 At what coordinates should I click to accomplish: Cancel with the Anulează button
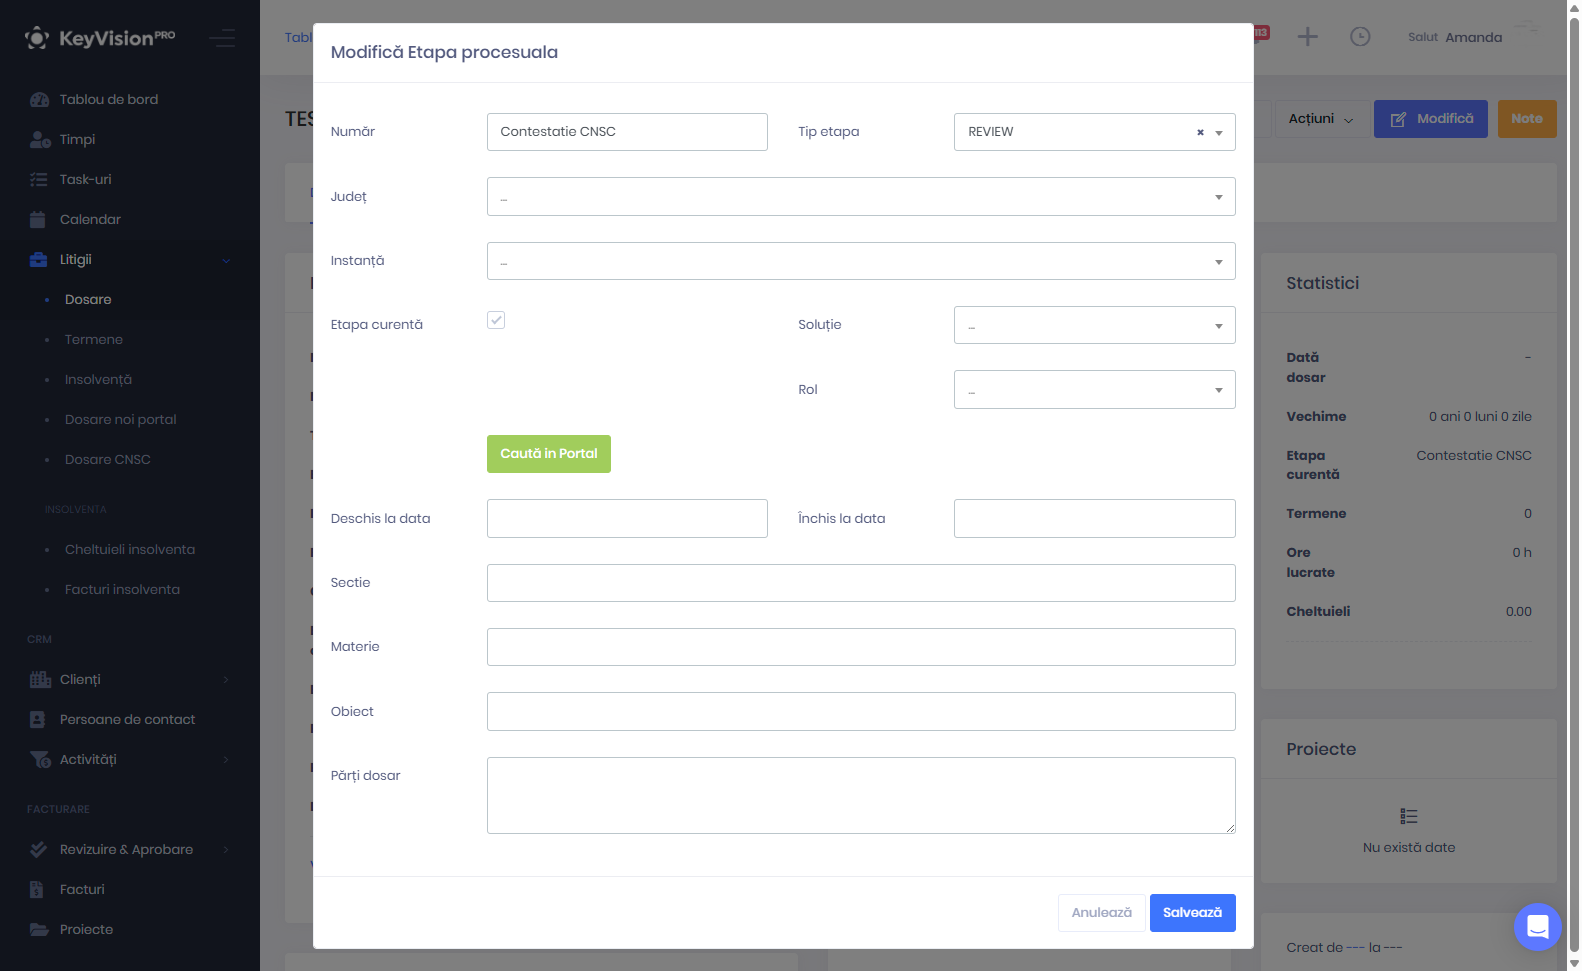[x=1101, y=913]
